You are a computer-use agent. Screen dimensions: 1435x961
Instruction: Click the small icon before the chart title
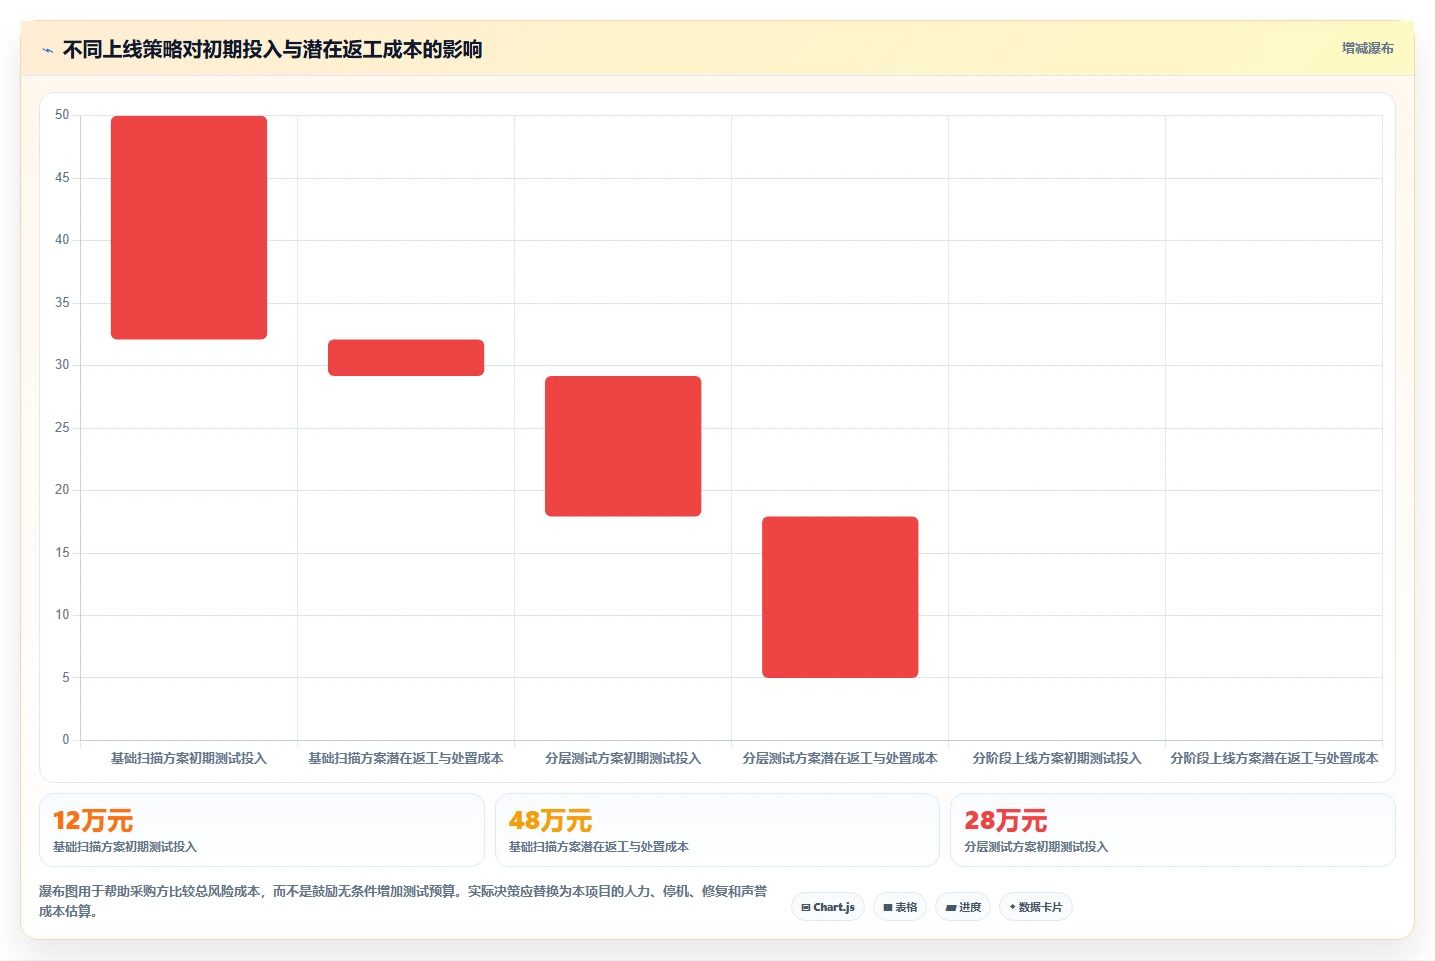click(47, 50)
